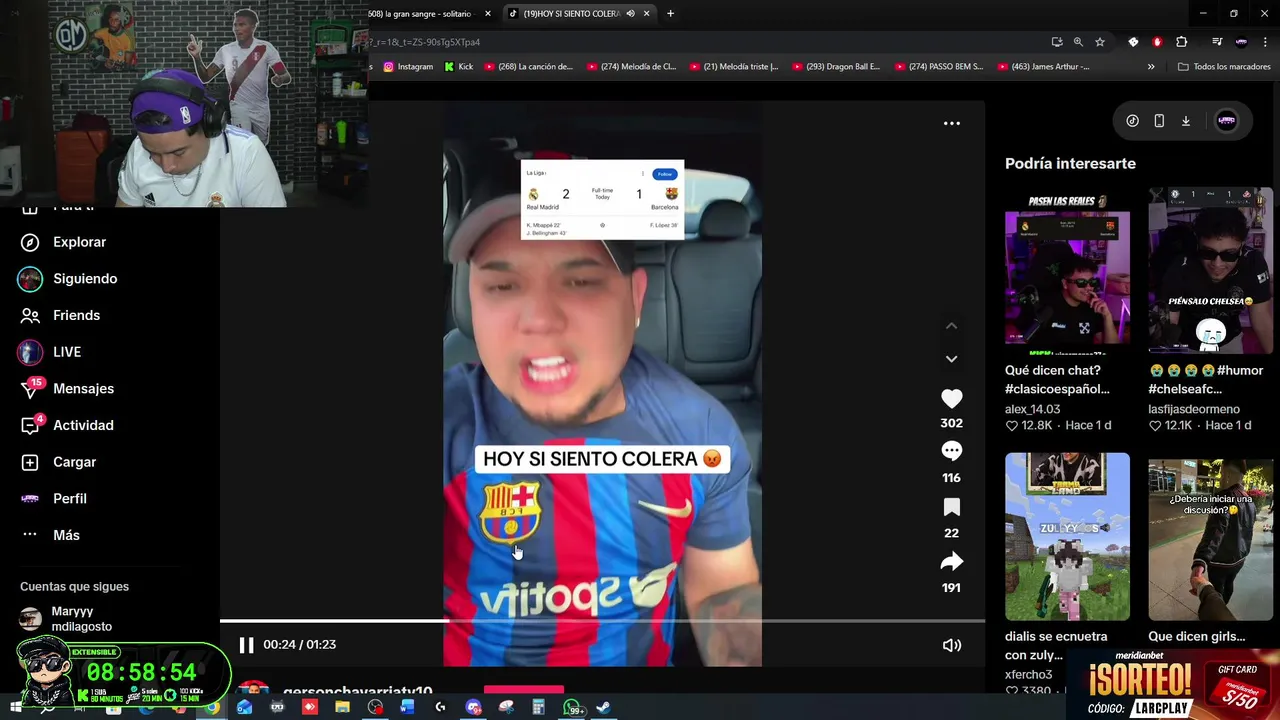Bookmark this page with the star icon

(x=1100, y=42)
